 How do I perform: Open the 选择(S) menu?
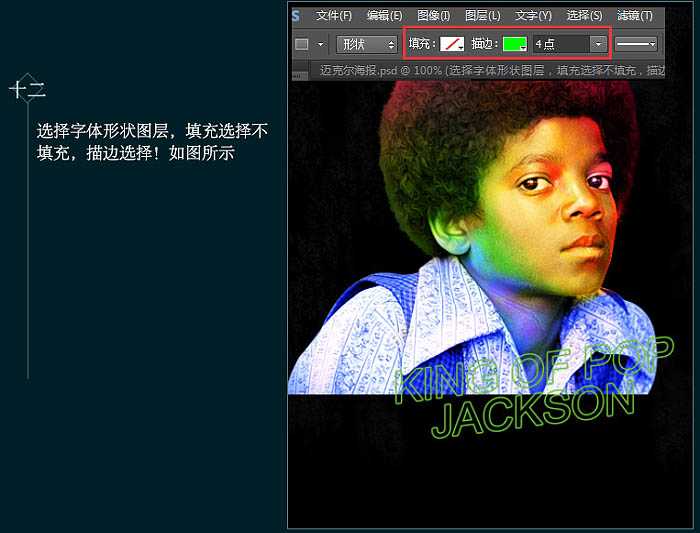[584, 16]
